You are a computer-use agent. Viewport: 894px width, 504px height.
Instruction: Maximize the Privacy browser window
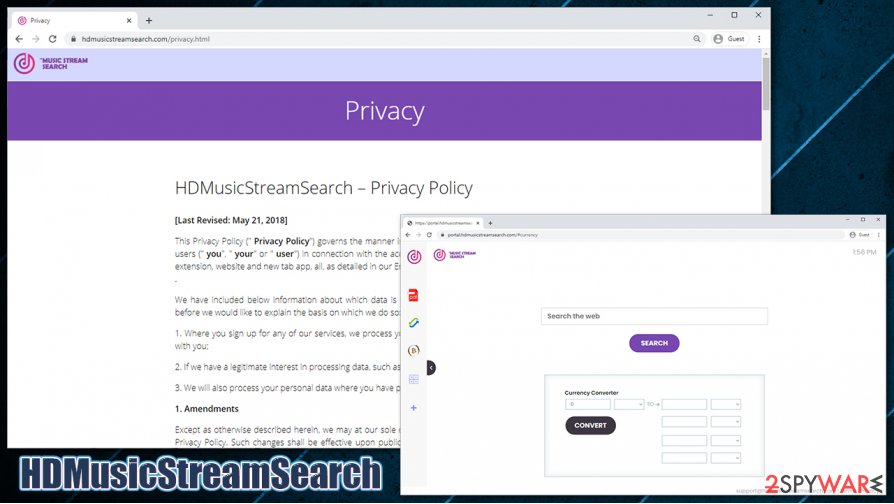734,15
